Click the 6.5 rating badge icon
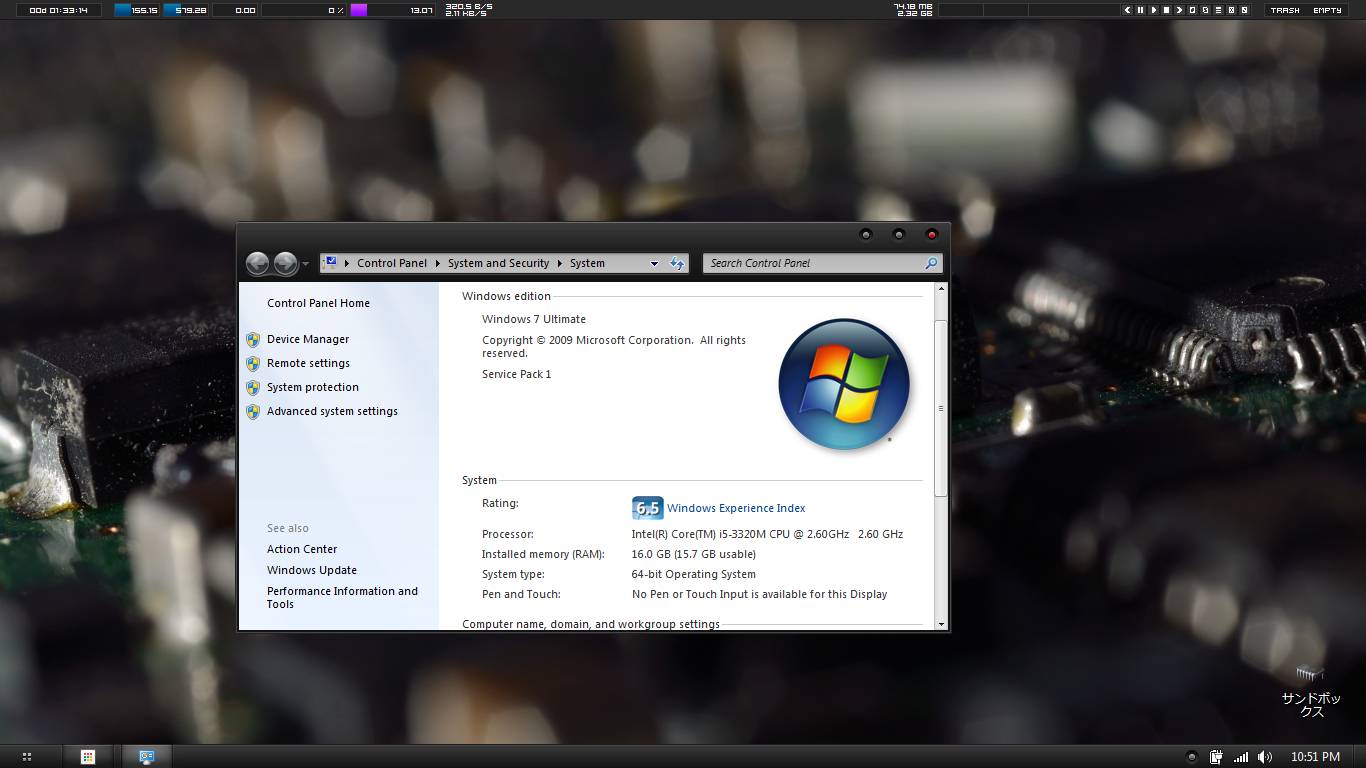This screenshot has width=1366, height=768. pyautogui.click(x=647, y=508)
